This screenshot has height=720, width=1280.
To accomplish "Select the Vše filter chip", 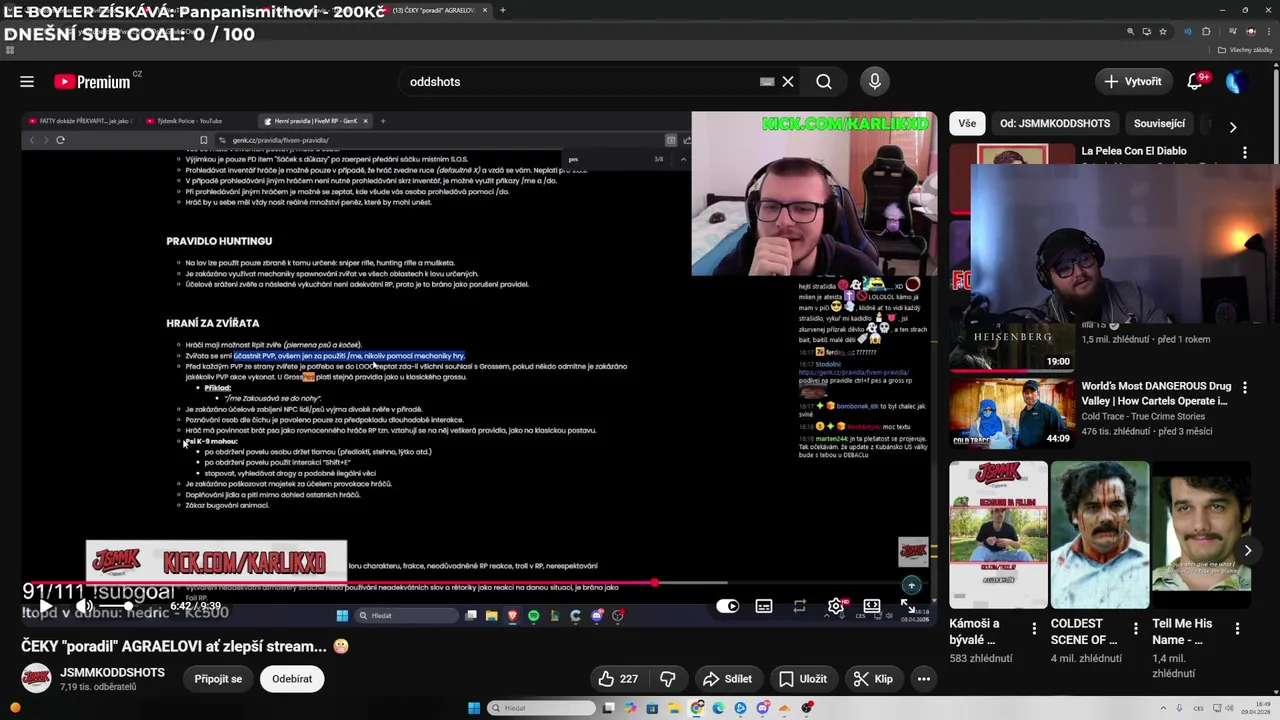I will pyautogui.click(x=967, y=123).
